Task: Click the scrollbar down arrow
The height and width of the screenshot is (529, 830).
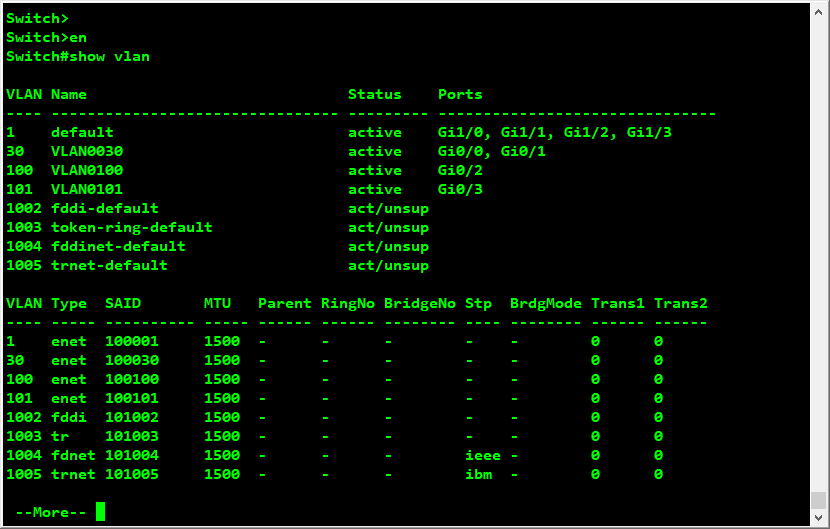Action: (x=818, y=518)
